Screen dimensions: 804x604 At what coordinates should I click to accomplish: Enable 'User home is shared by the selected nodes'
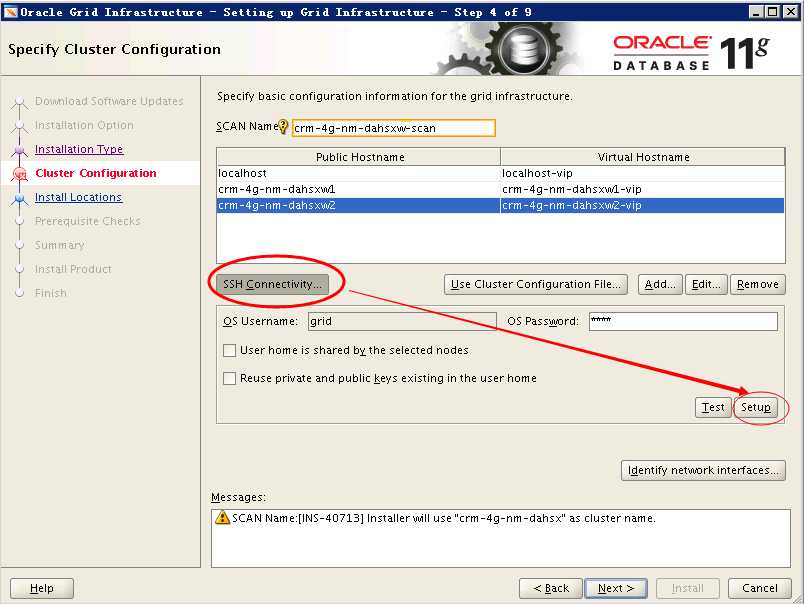[x=229, y=350]
